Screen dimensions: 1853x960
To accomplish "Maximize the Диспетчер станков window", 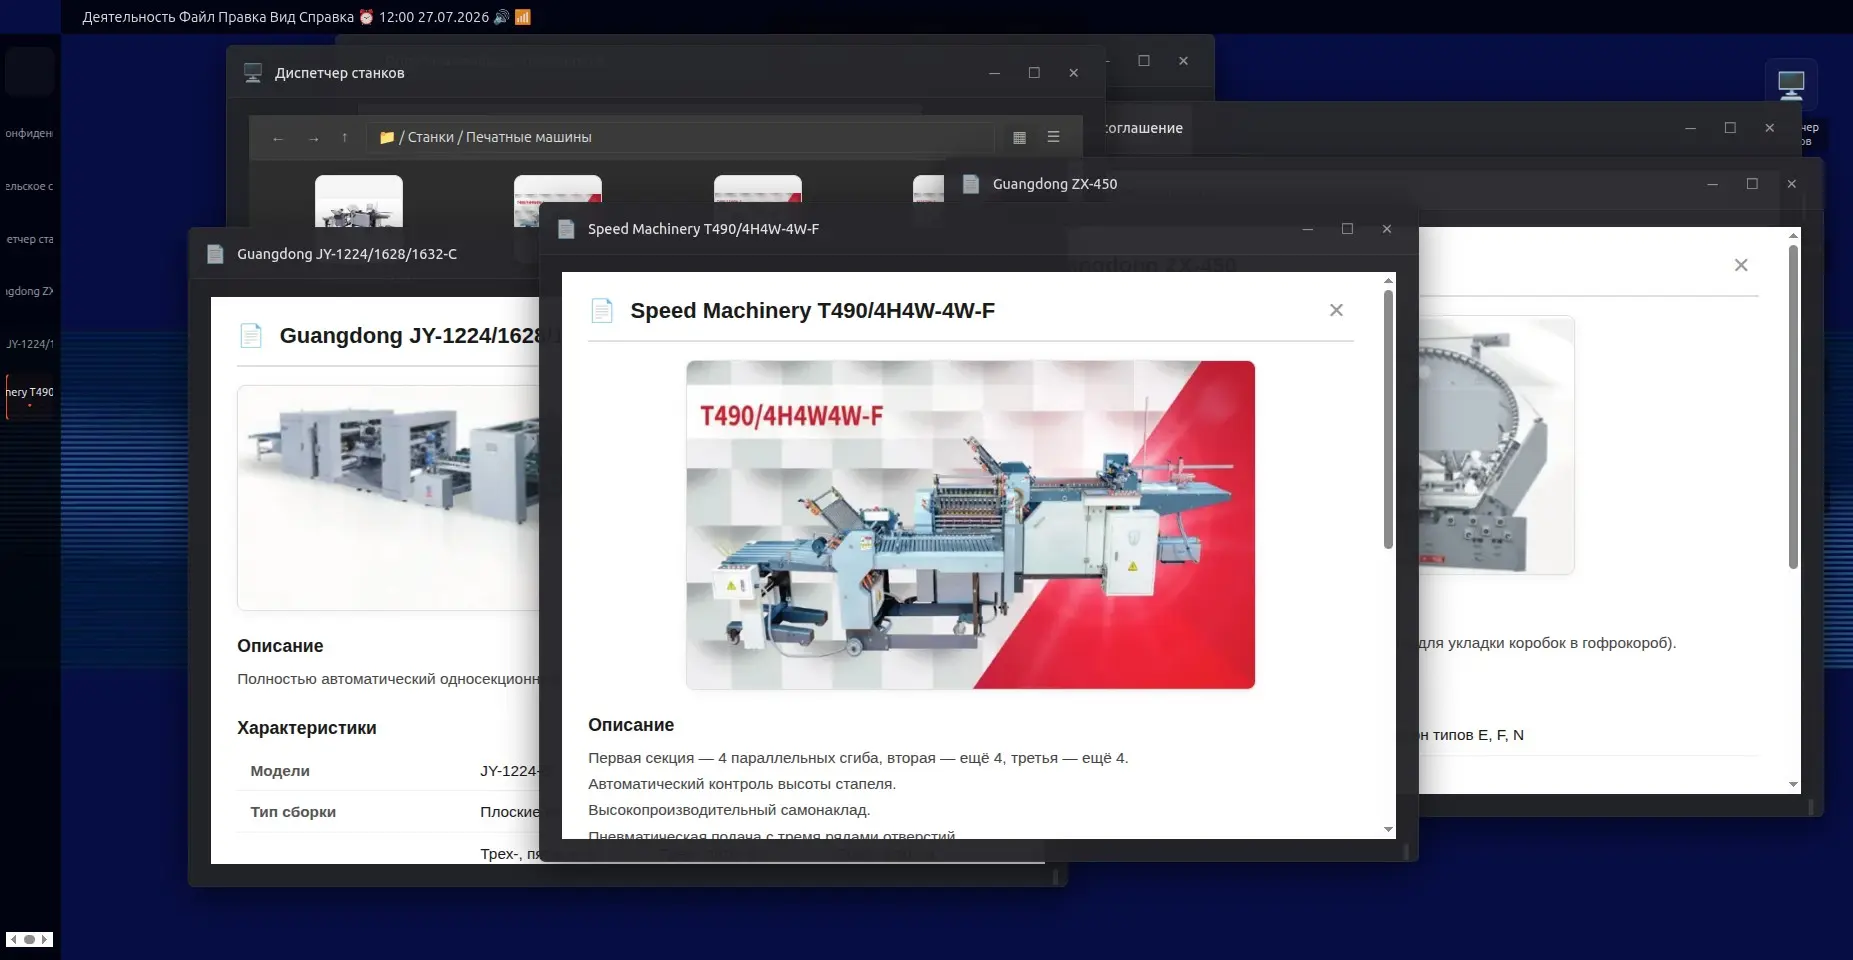I will click(1034, 73).
